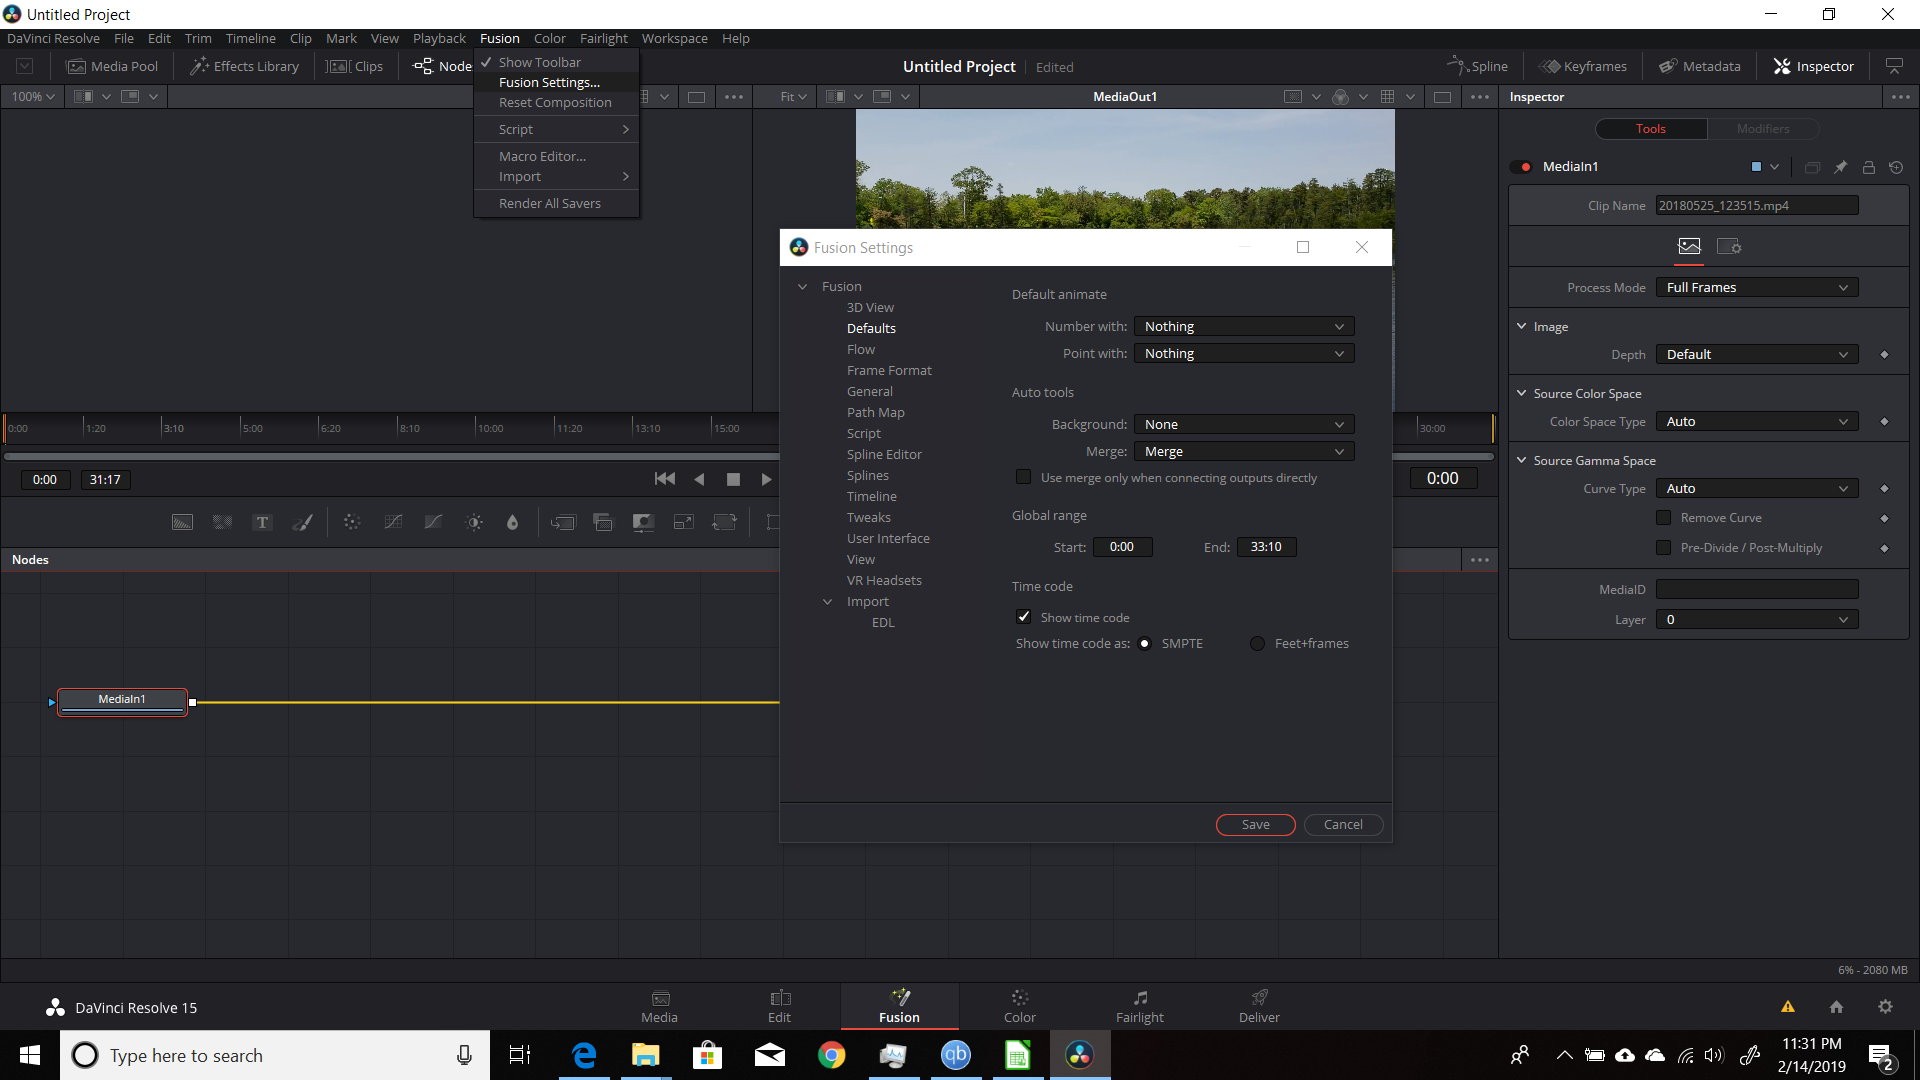1920x1080 pixels.
Task: Open the Curve Type dropdown
Action: point(1757,489)
